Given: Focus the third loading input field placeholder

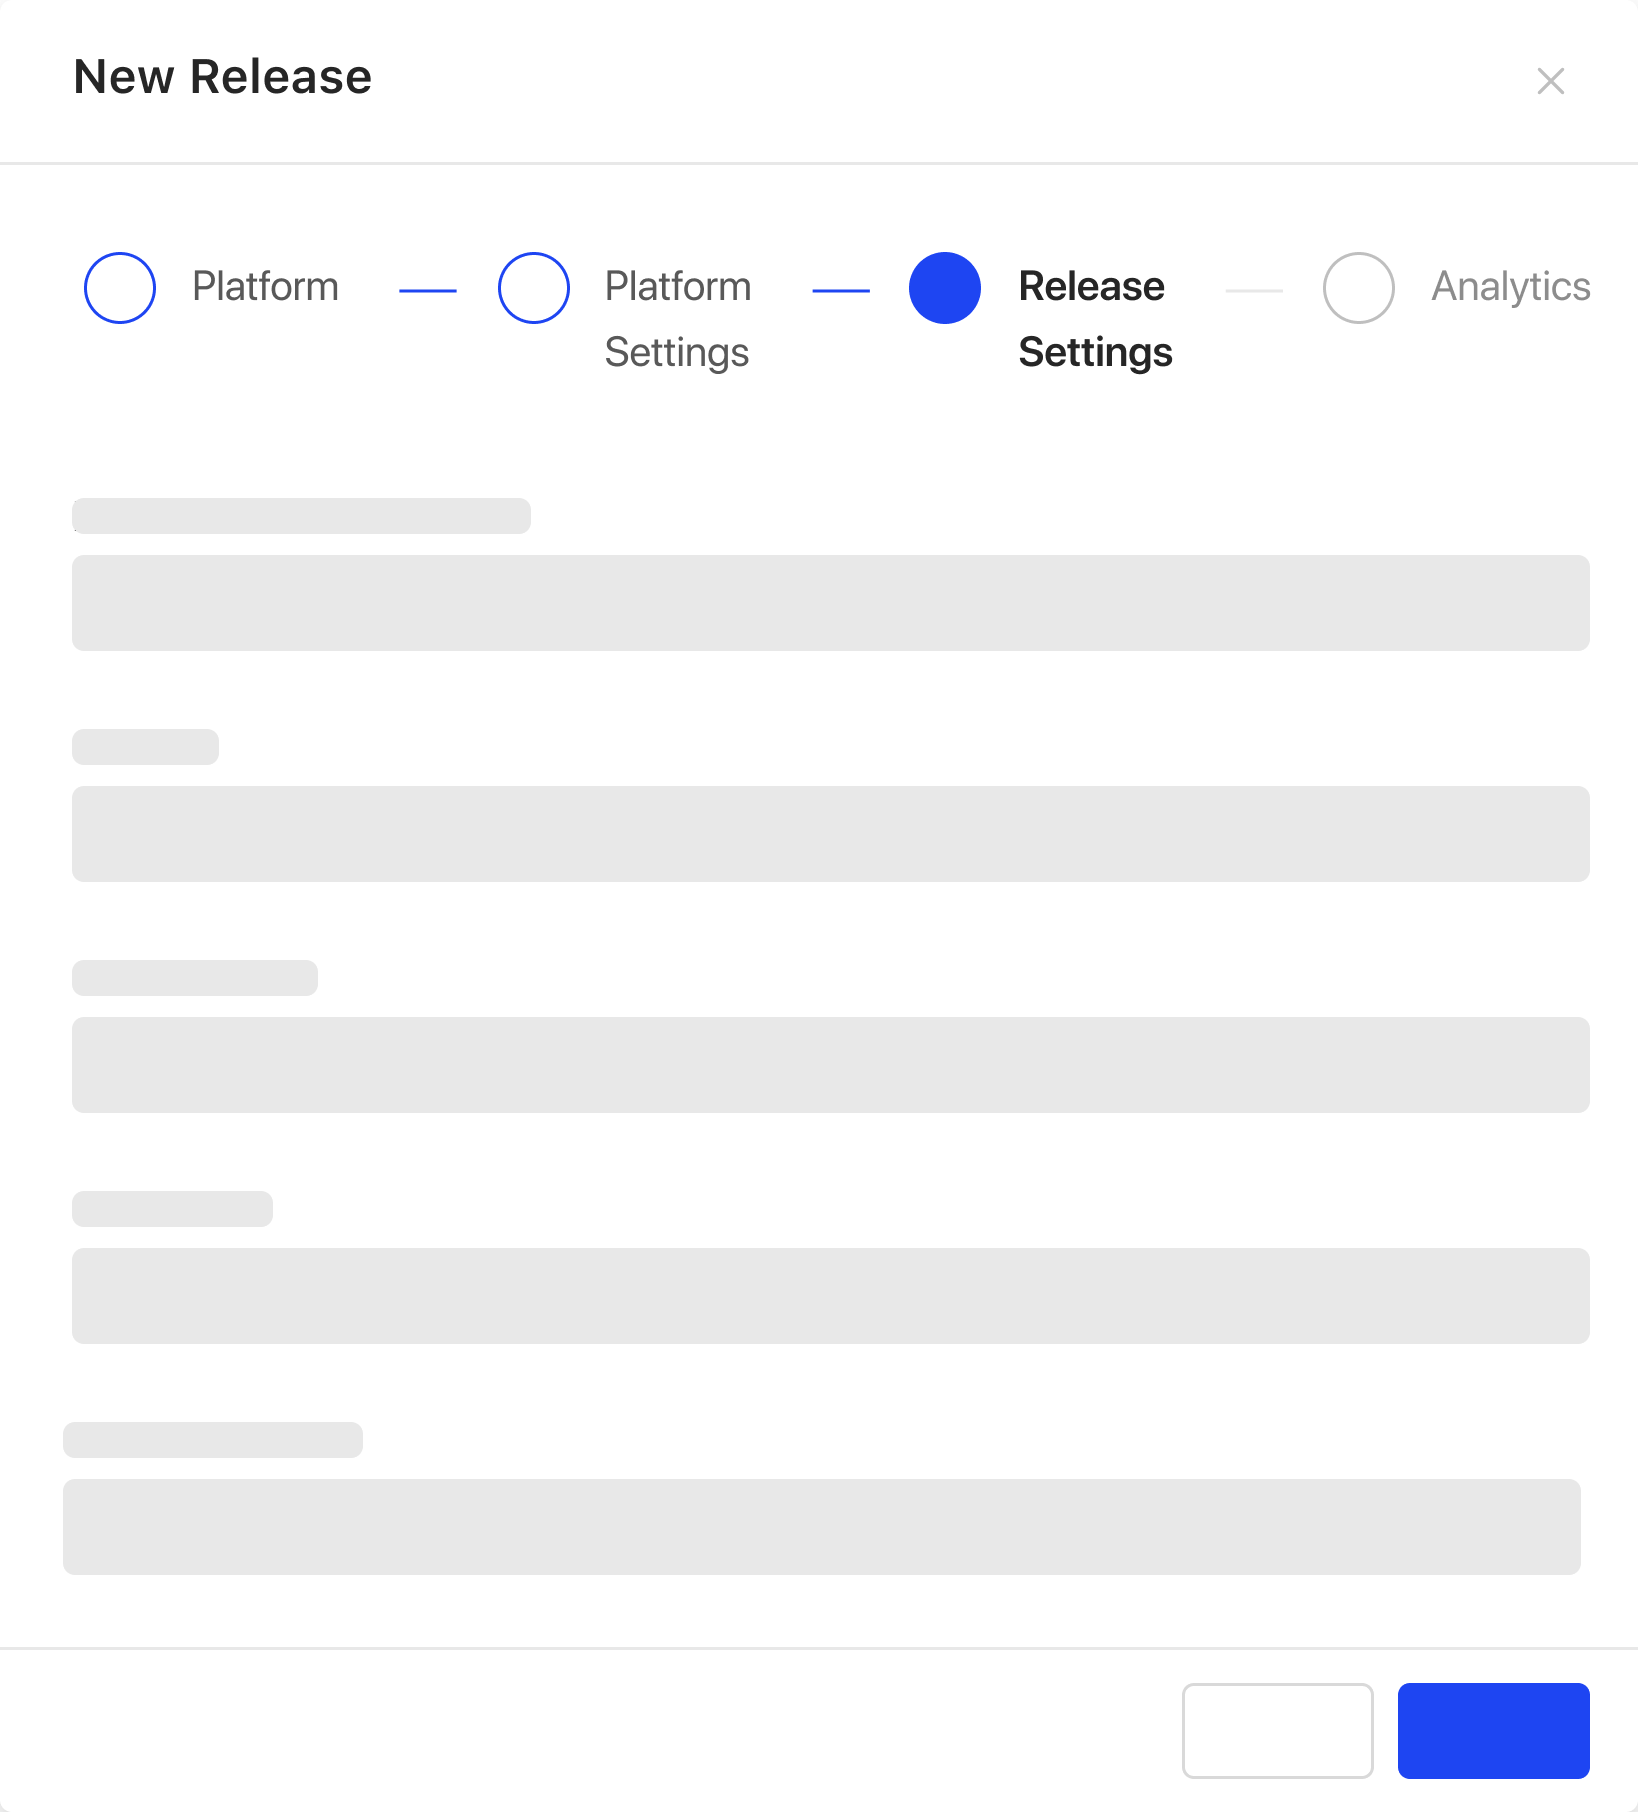Looking at the screenshot, I should [x=831, y=1065].
